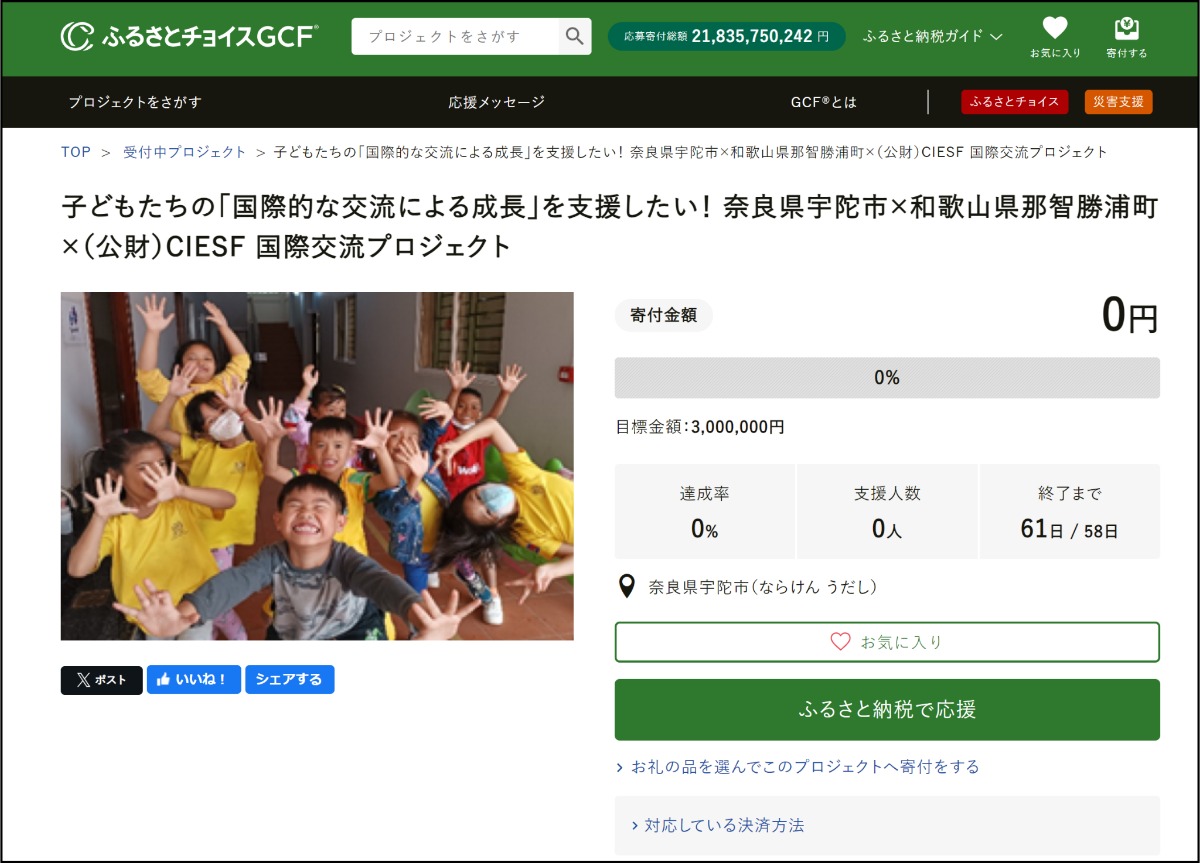Share project with X ポスト button

(101, 680)
